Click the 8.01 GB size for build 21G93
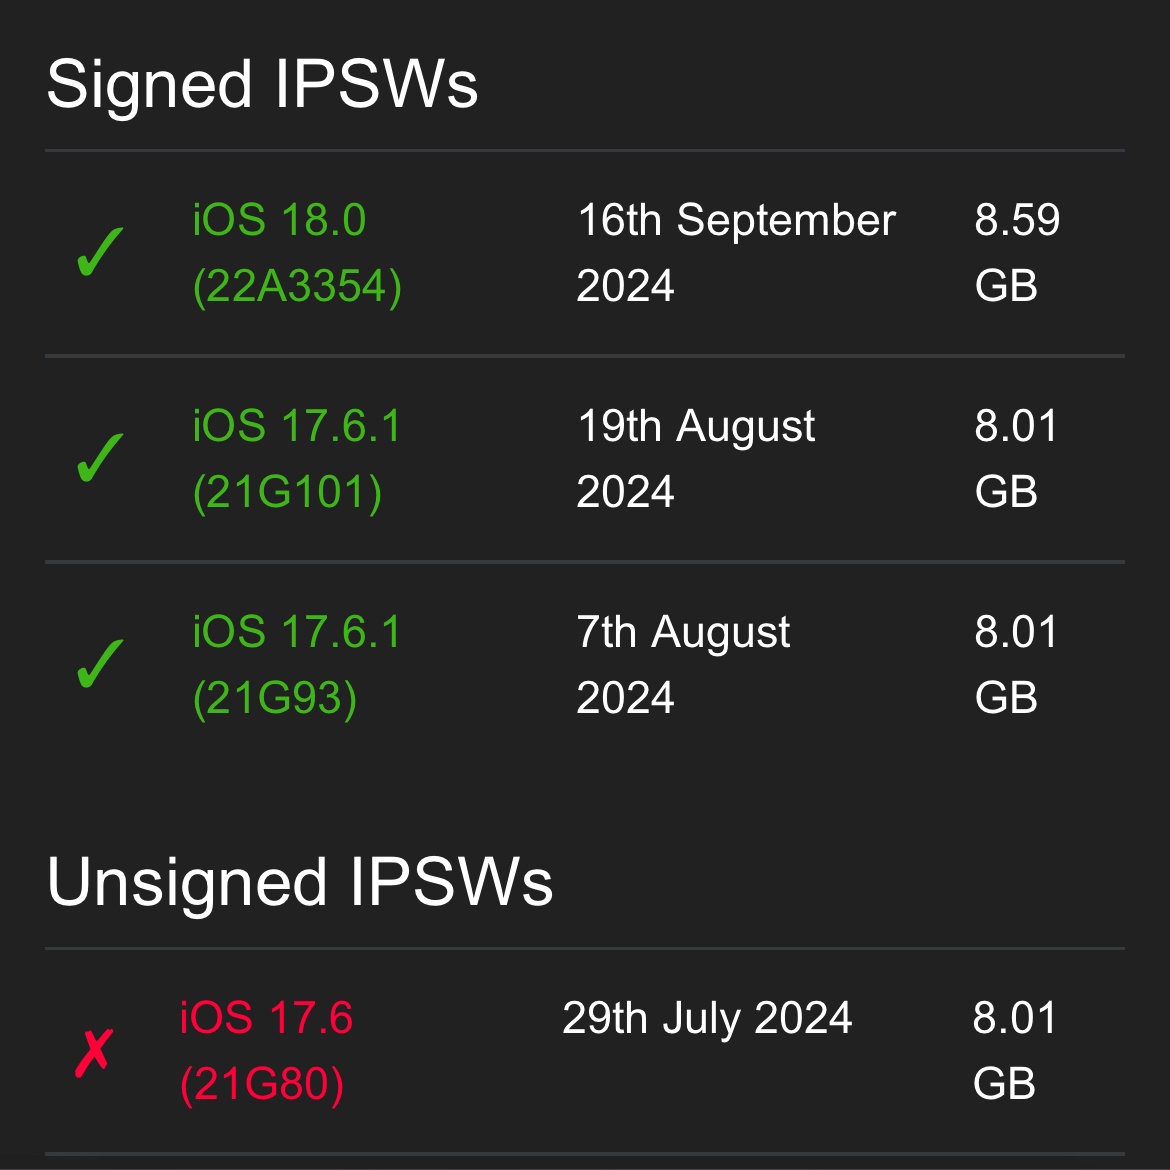Image resolution: width=1170 pixels, height=1170 pixels. (1016, 665)
